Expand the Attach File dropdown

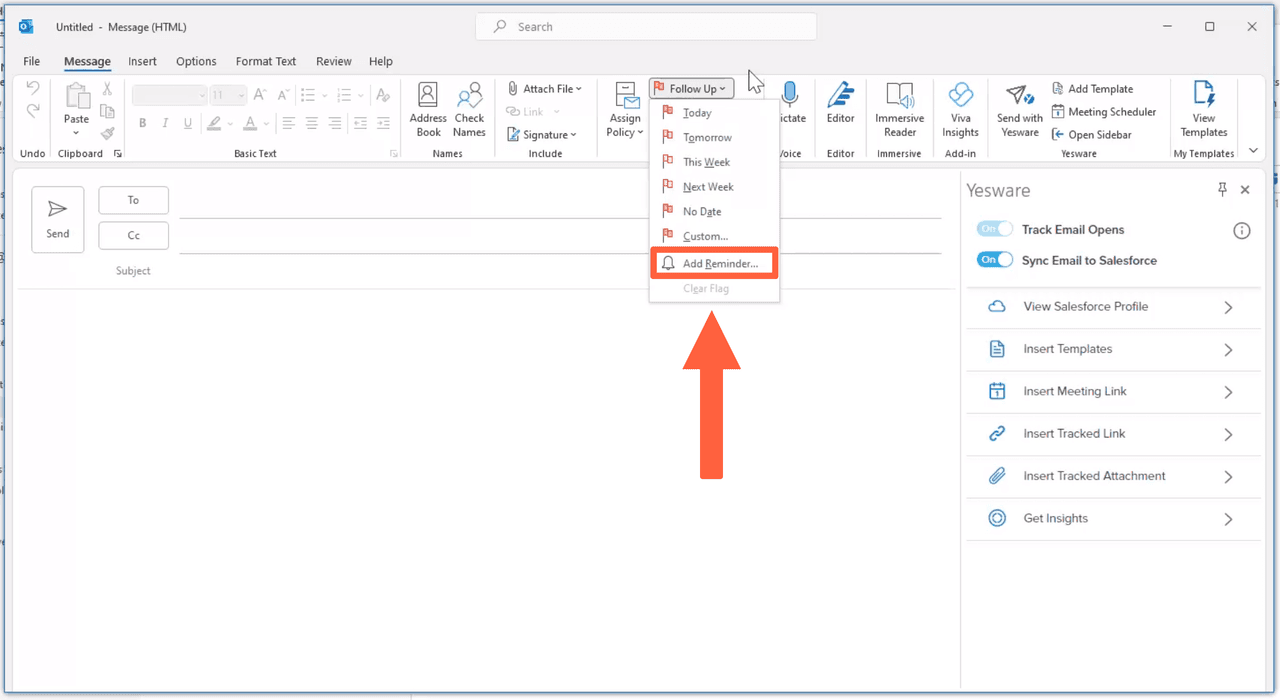pyautogui.click(x=545, y=89)
